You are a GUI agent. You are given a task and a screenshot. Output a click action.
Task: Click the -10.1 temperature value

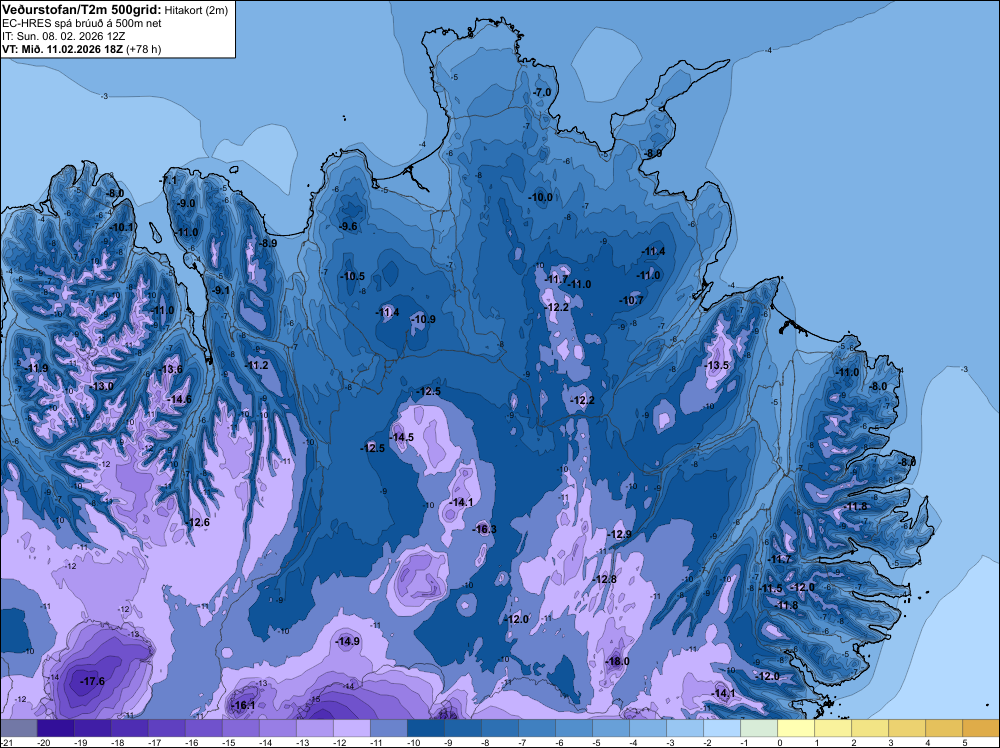[x=122, y=227]
